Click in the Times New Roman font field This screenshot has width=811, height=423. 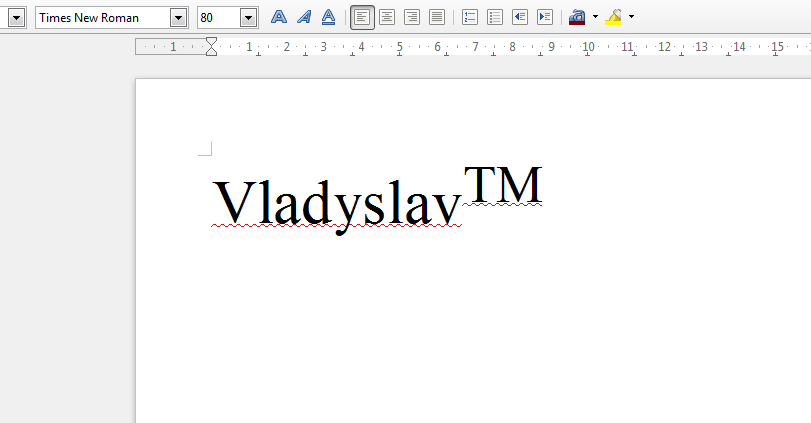click(x=102, y=17)
